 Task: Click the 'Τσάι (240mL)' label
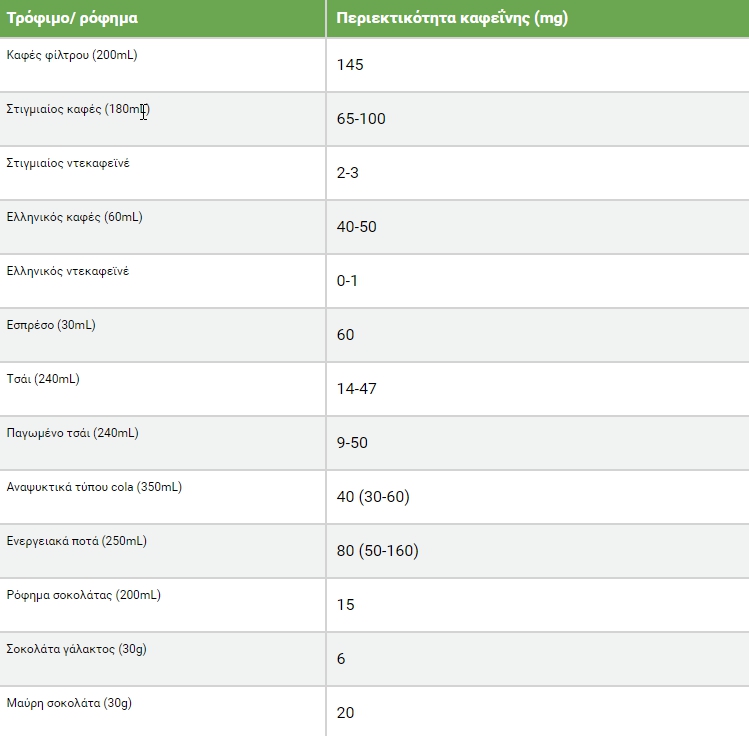pos(43,379)
